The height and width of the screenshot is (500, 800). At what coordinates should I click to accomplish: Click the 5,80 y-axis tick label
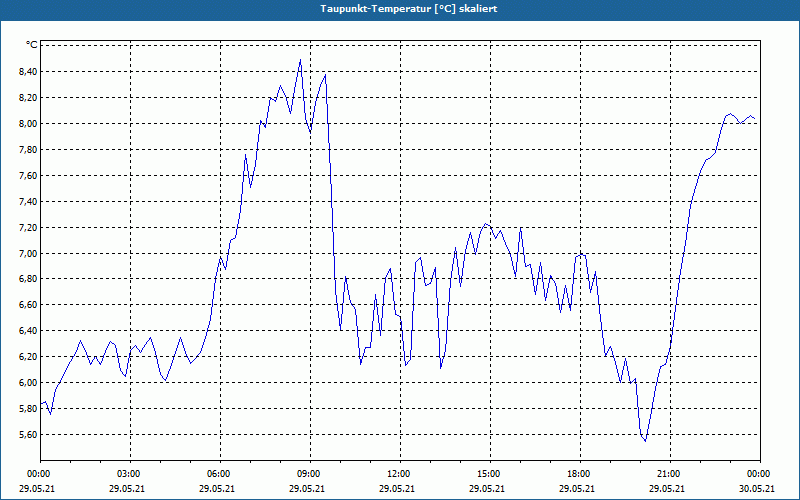click(x=26, y=409)
